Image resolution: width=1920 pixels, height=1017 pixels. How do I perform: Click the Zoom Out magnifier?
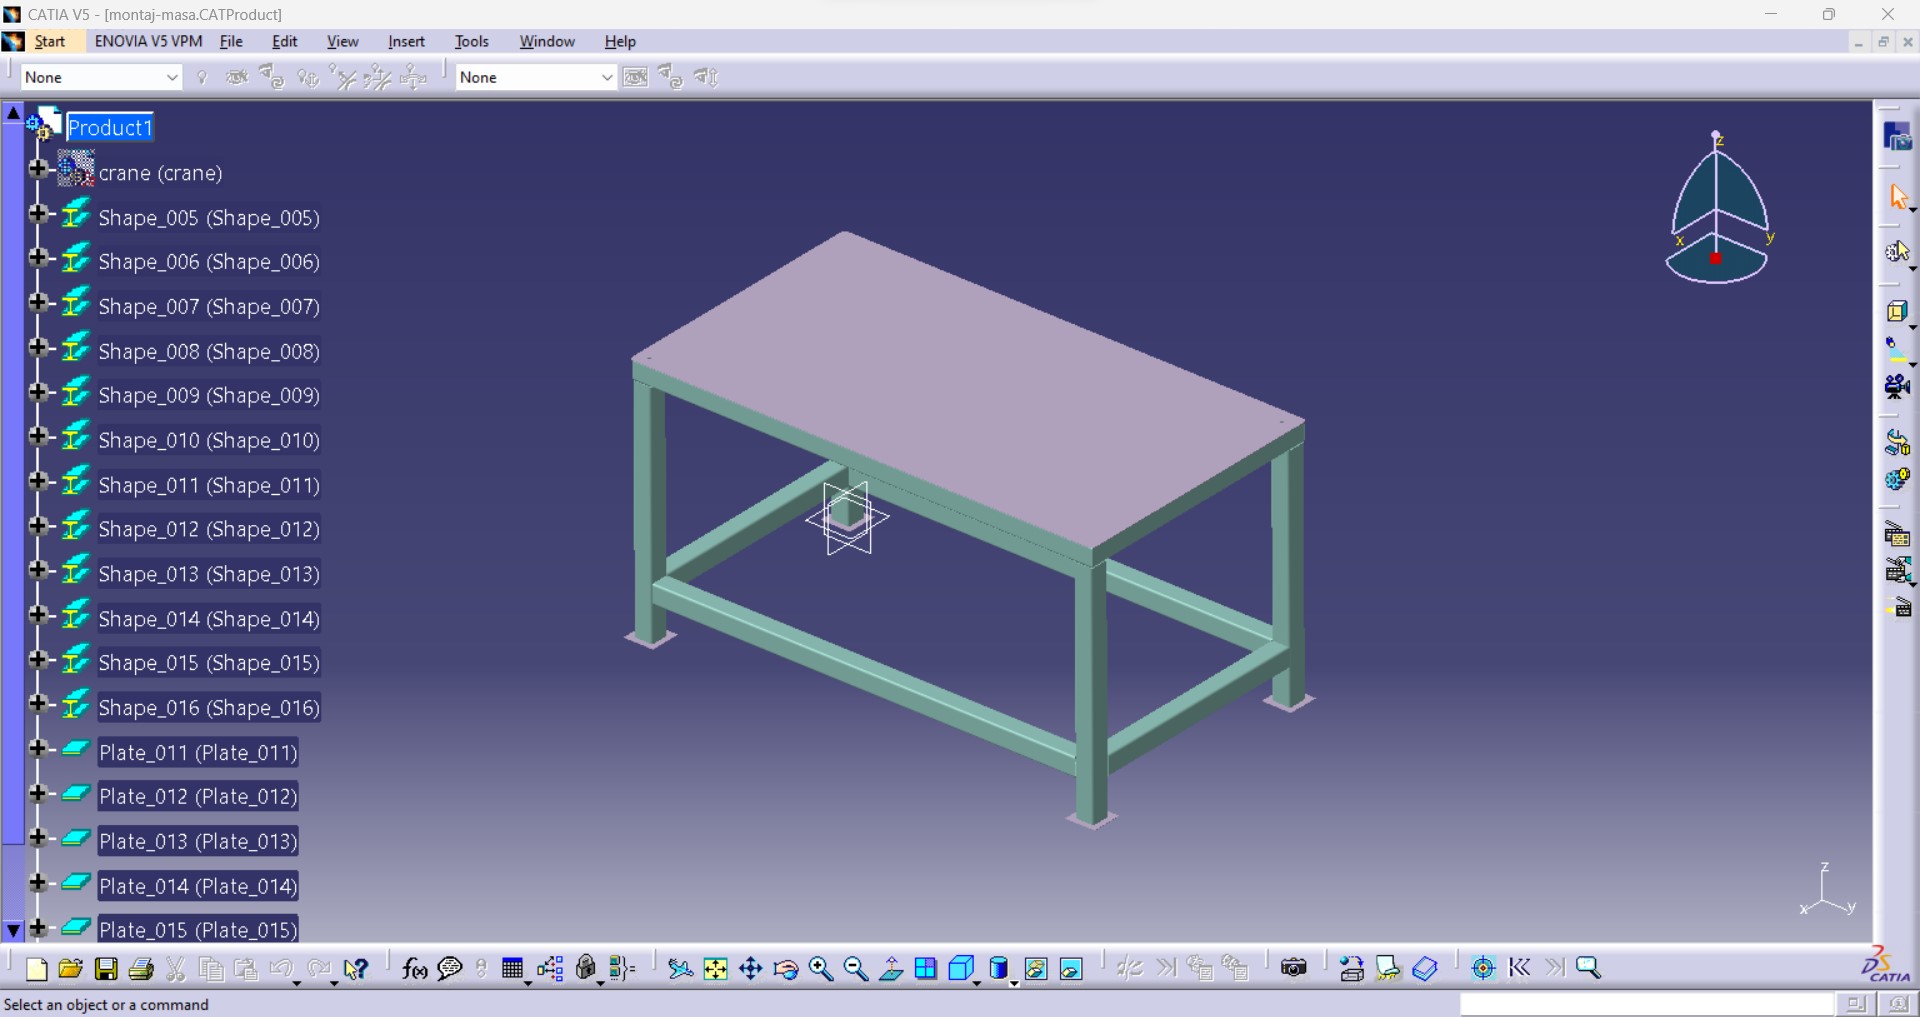[856, 968]
